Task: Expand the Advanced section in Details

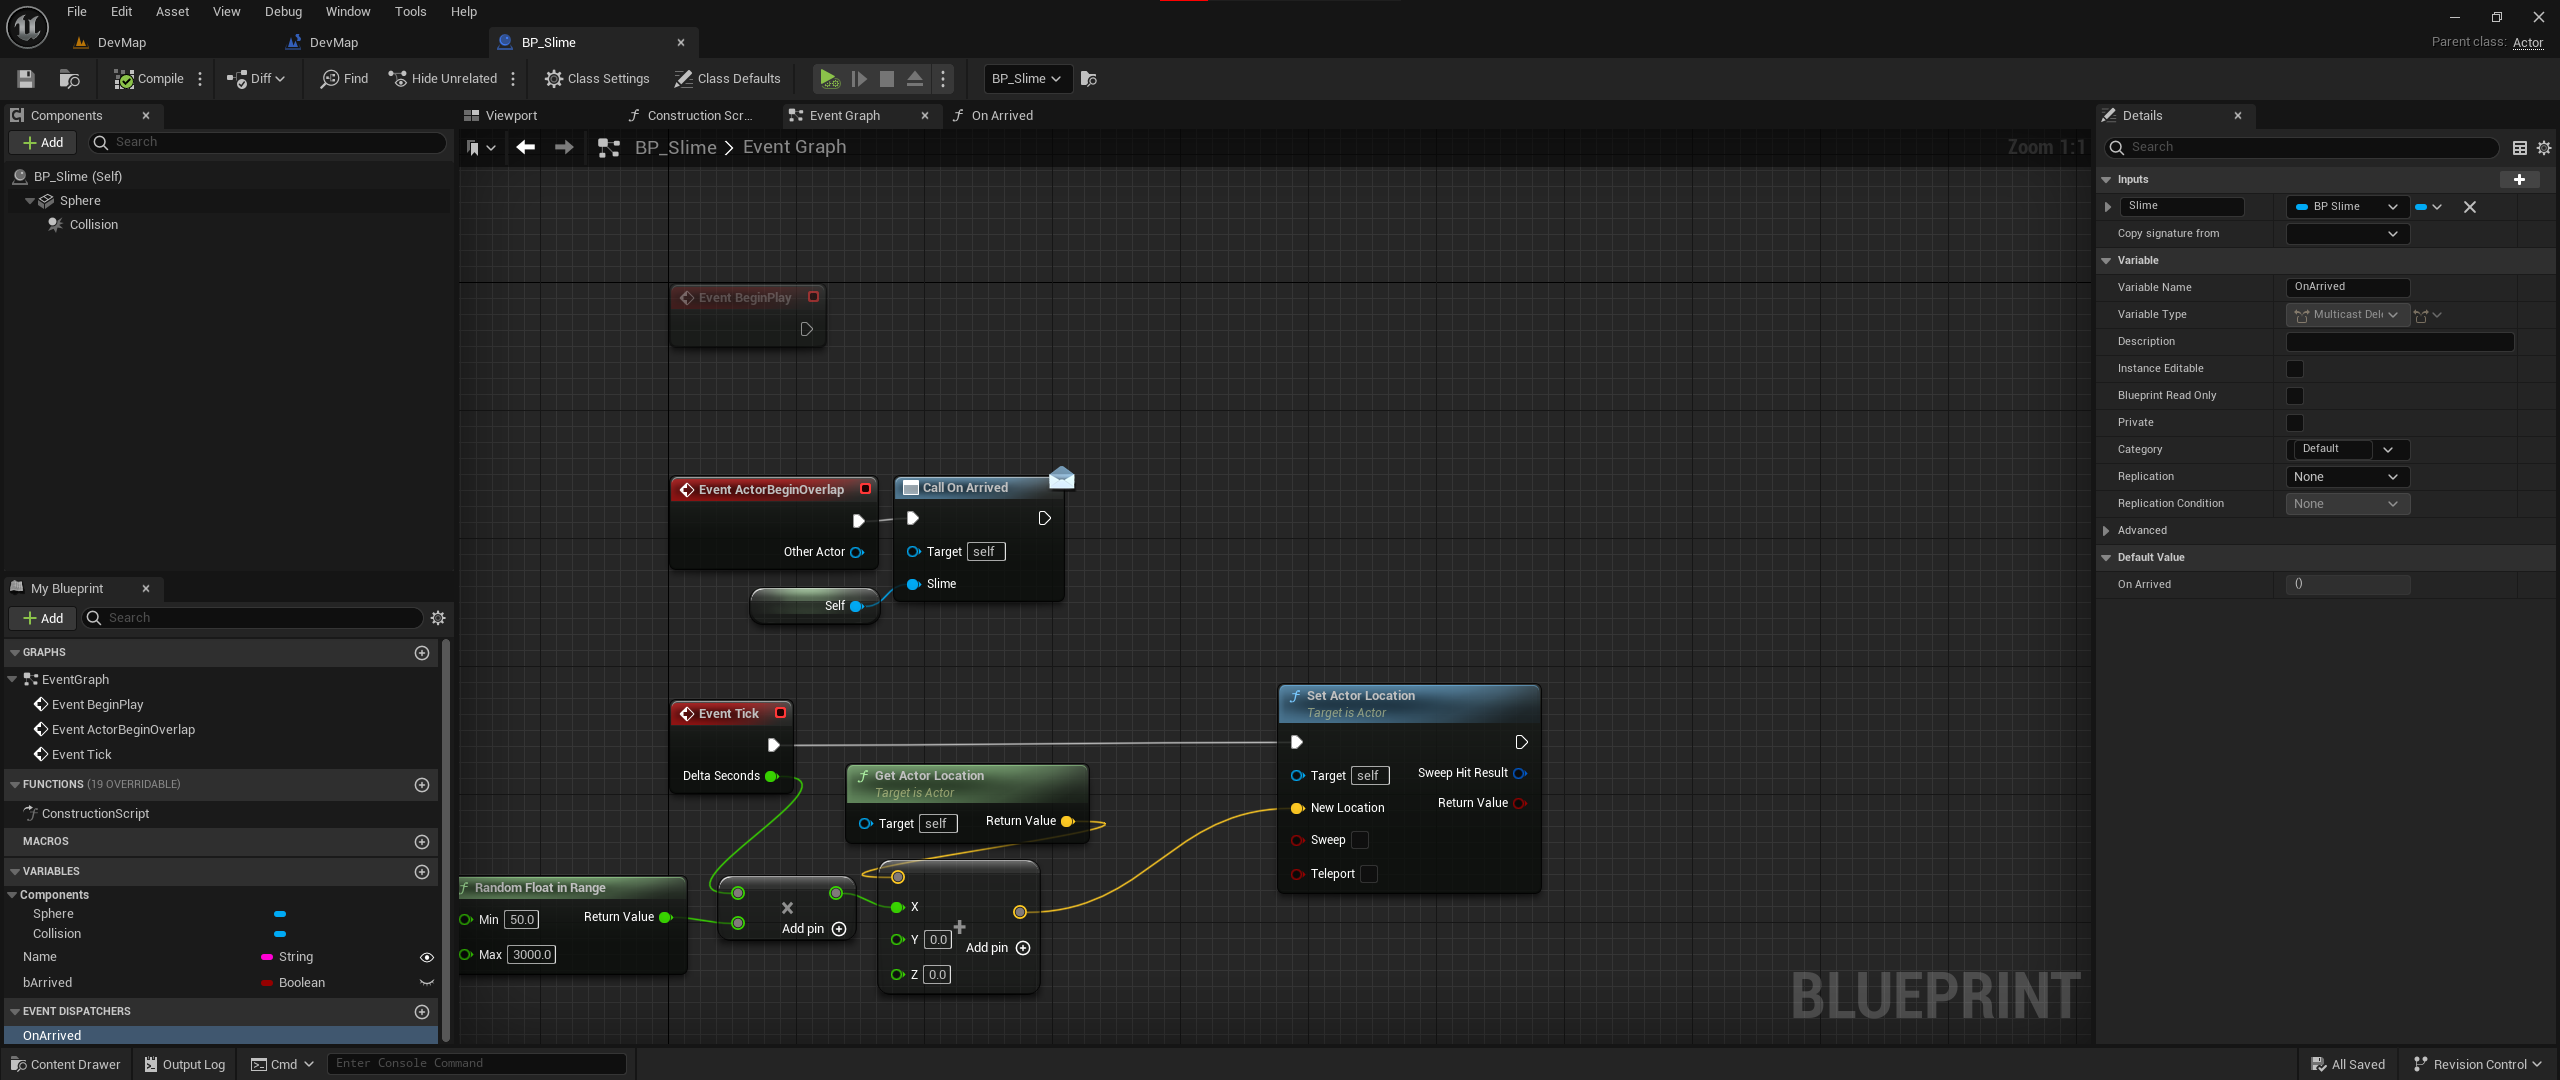Action: (x=2107, y=531)
